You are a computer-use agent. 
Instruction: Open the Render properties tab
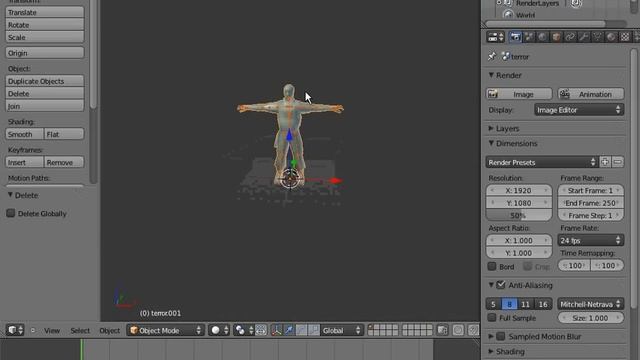(x=515, y=37)
